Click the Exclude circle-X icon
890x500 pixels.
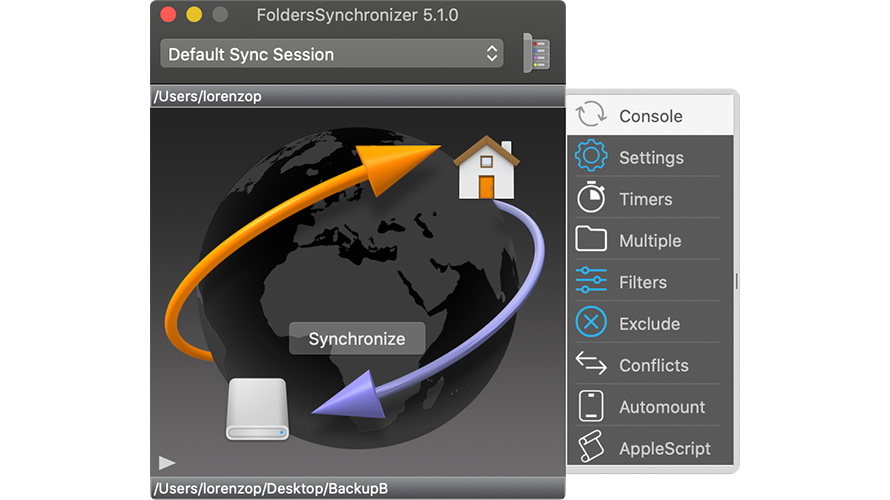[591, 322]
